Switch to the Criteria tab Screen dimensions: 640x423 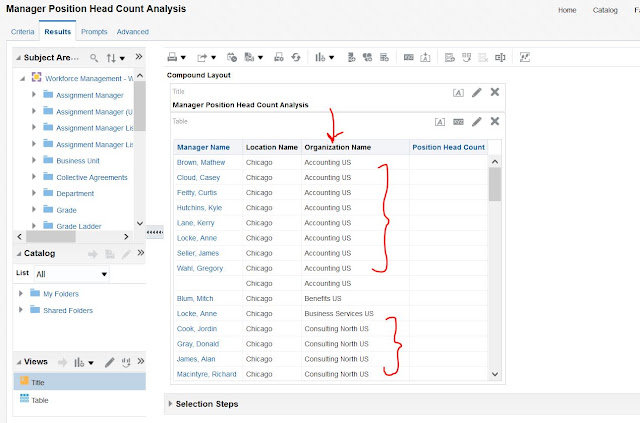(x=22, y=31)
